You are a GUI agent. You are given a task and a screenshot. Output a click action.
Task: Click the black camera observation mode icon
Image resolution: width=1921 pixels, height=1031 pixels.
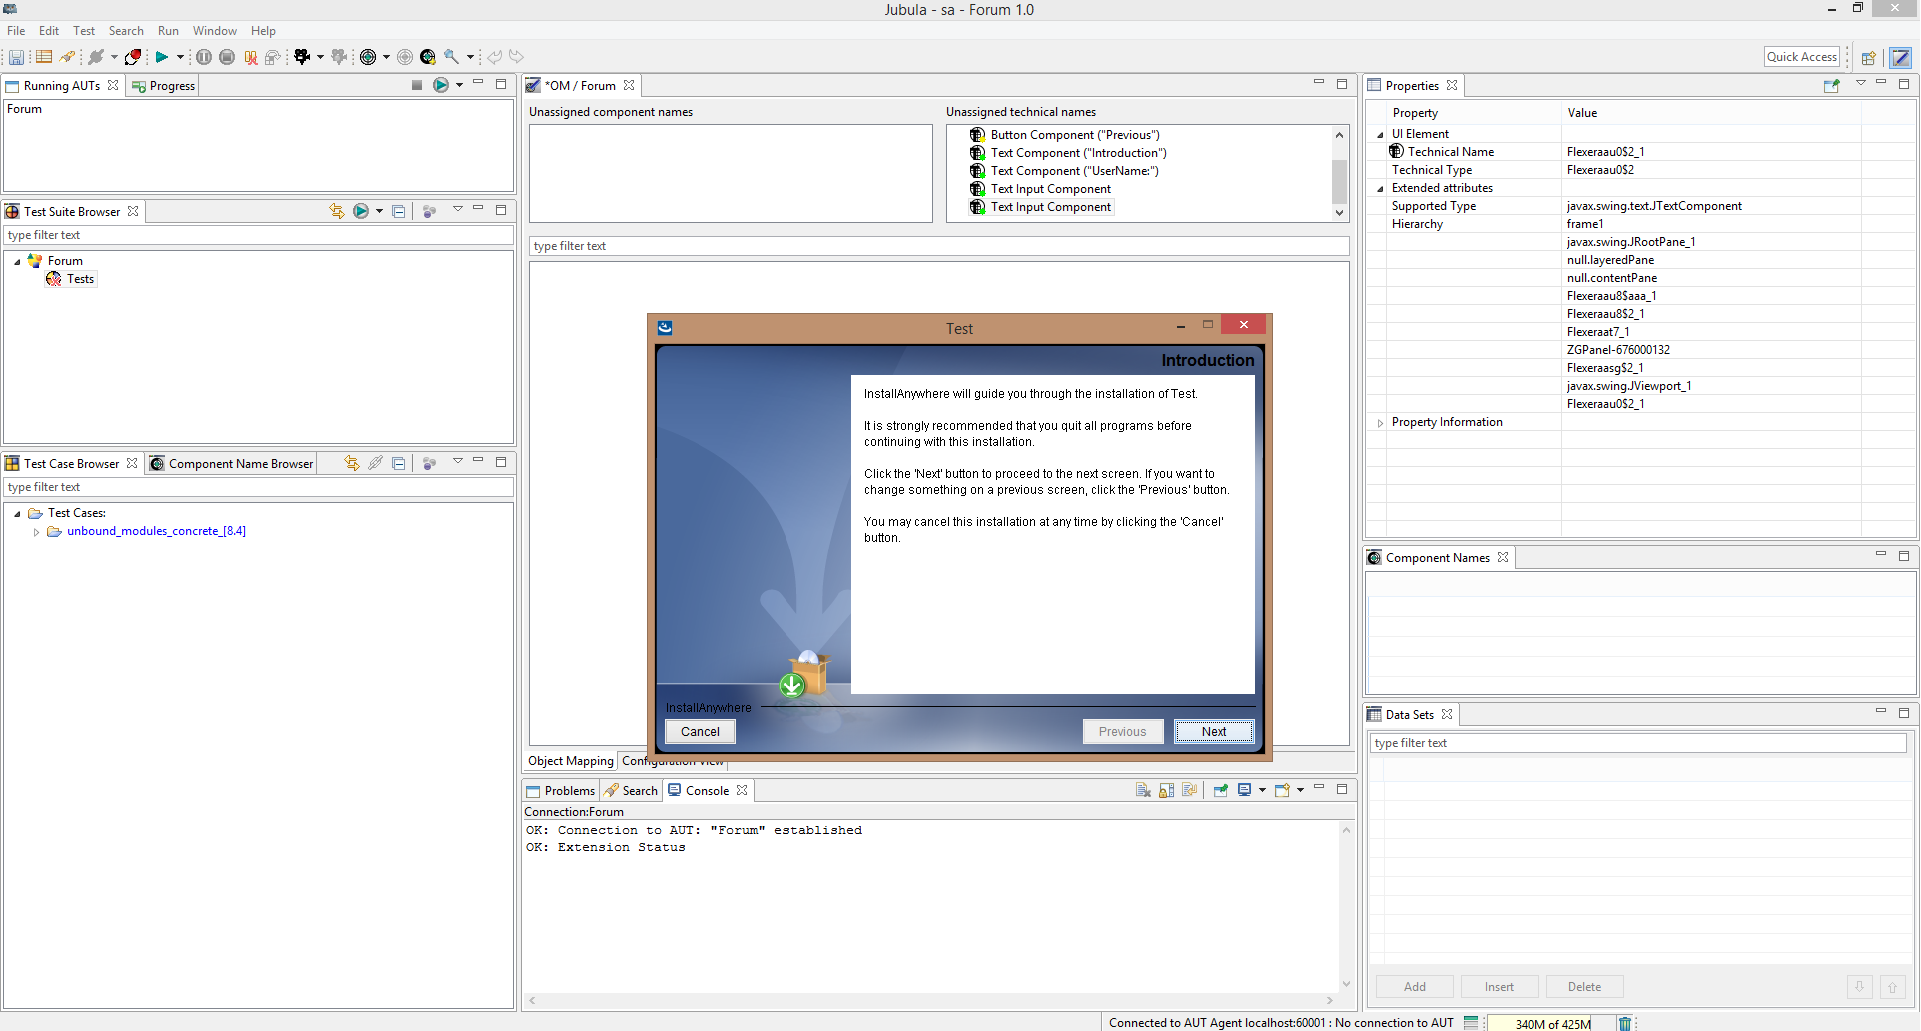[302, 57]
